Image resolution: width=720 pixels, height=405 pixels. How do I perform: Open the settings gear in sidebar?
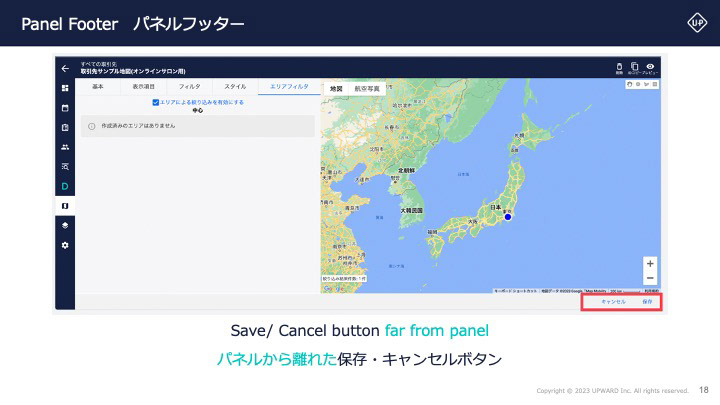point(65,245)
